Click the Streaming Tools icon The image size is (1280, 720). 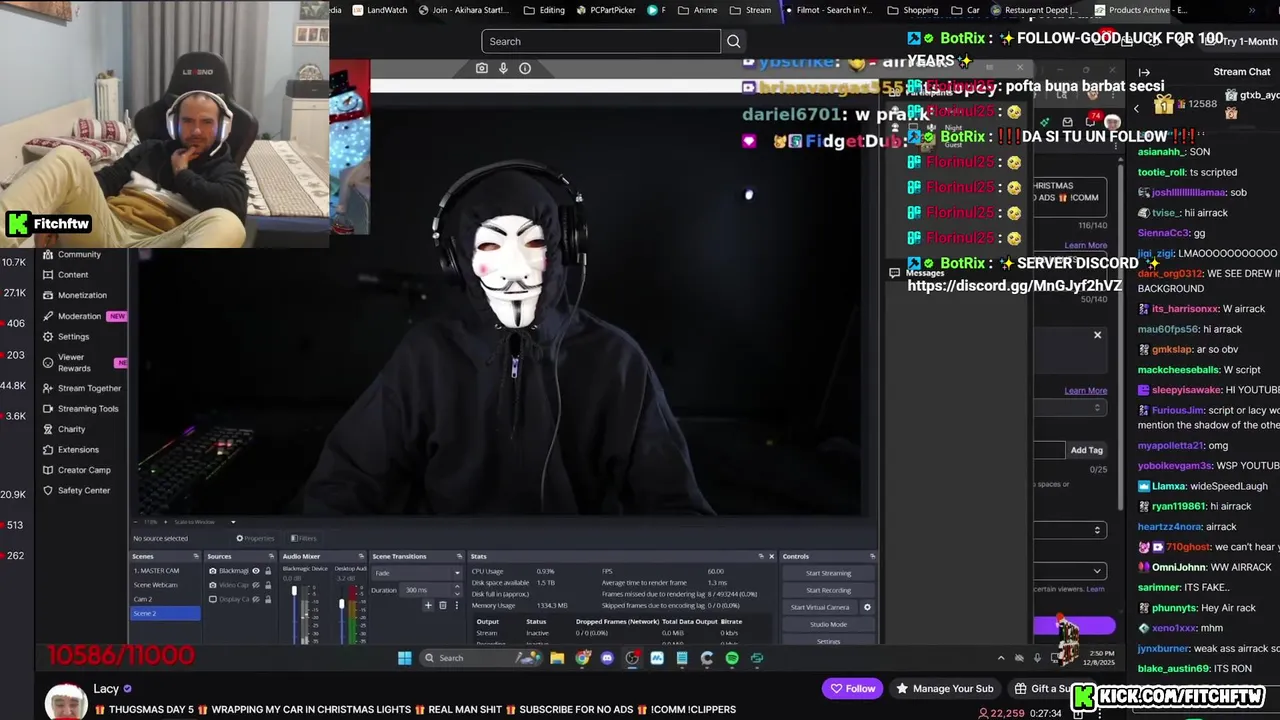tap(48, 408)
